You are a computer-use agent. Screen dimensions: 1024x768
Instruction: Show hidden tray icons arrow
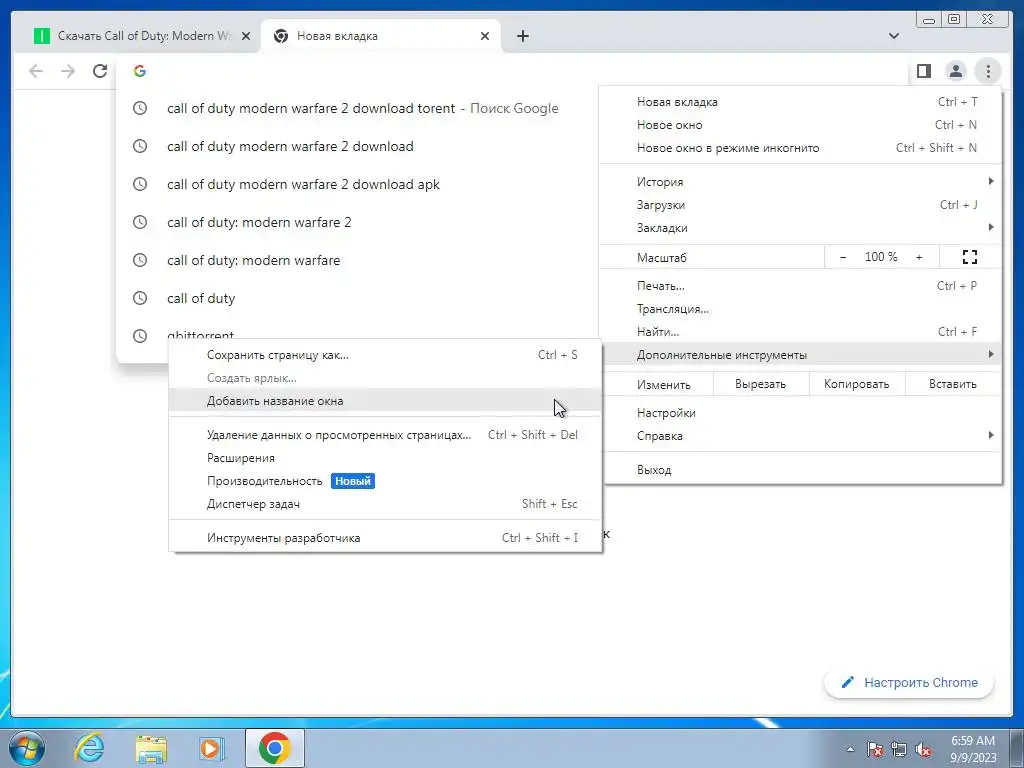pos(850,749)
